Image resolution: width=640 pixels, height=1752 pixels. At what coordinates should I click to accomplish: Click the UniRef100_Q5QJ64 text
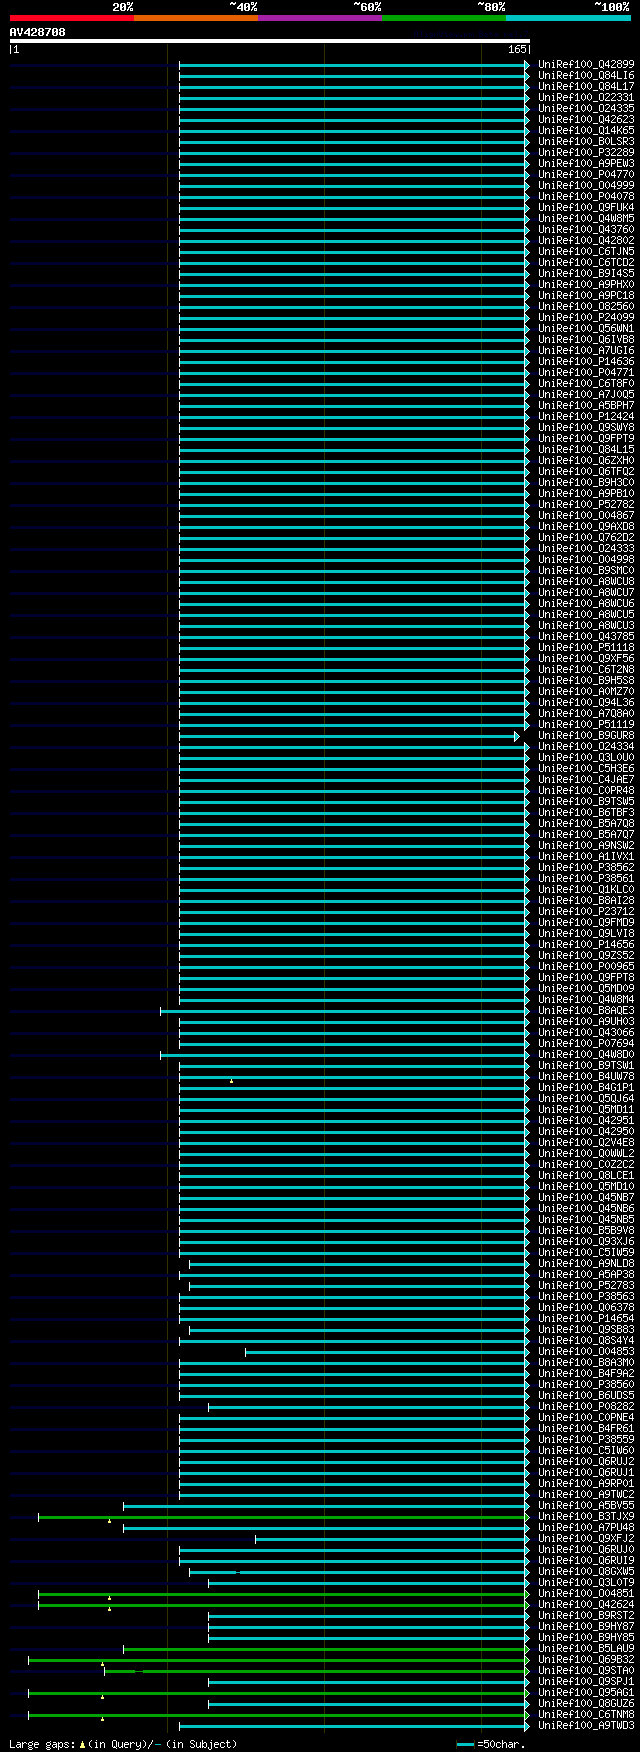tap(586, 1099)
